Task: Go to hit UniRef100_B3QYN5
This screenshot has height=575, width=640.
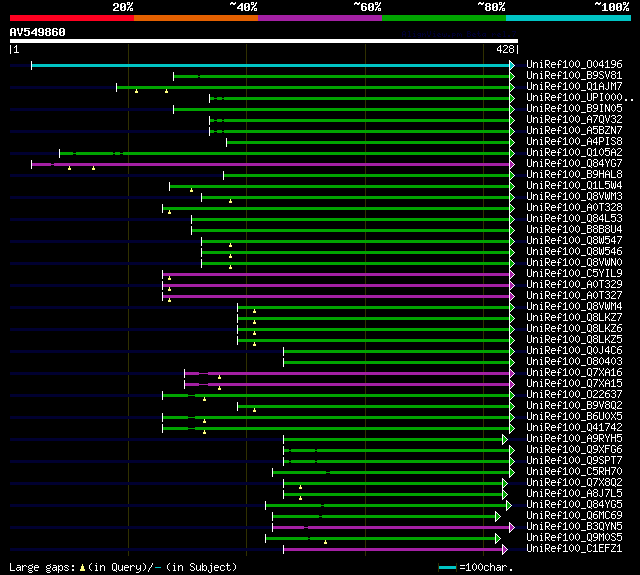Action: [574, 527]
